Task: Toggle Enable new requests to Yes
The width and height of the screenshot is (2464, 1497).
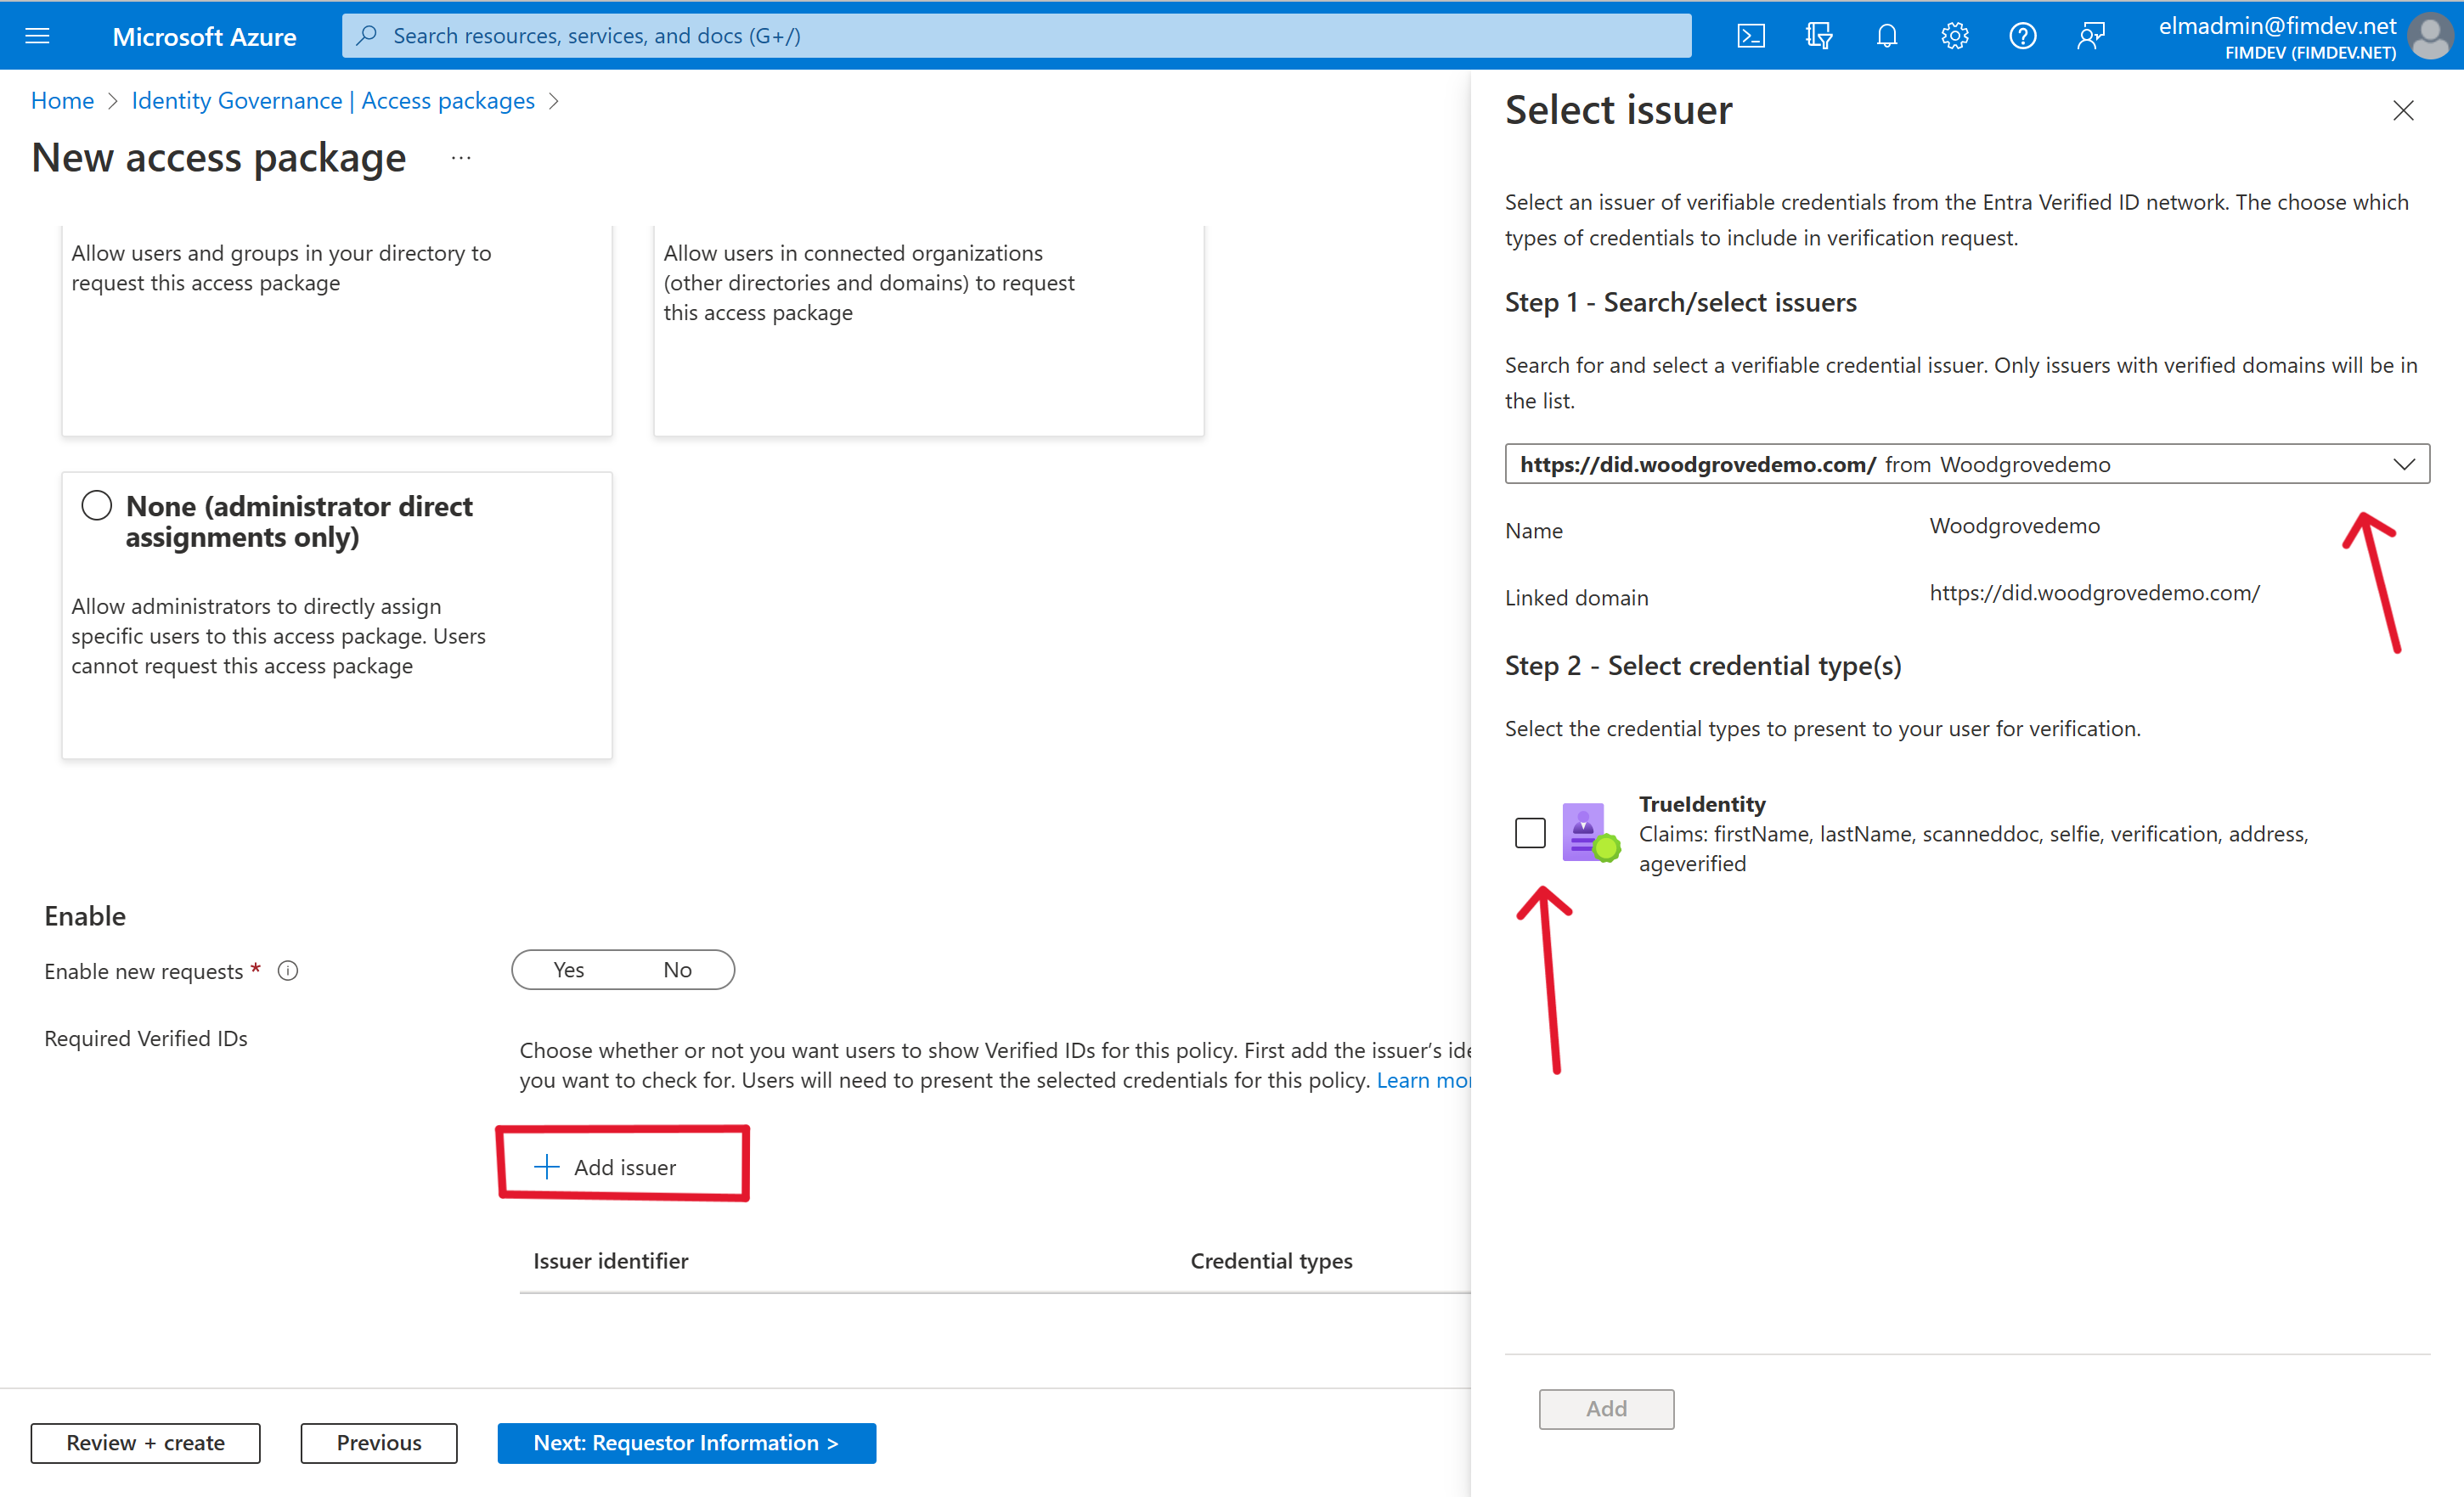Action: click(568, 969)
